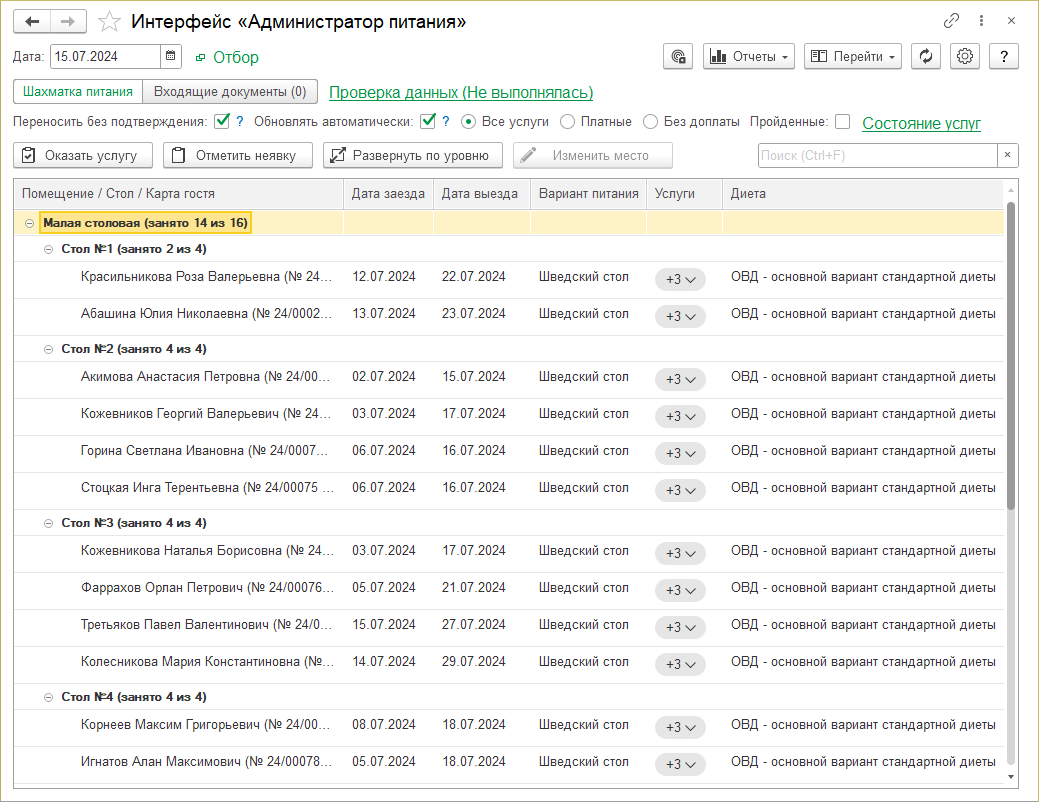Viewport: 1039px width, 802px height.
Task: Click the 'Поиск (Ctrl+F)' search field
Action: click(876, 155)
